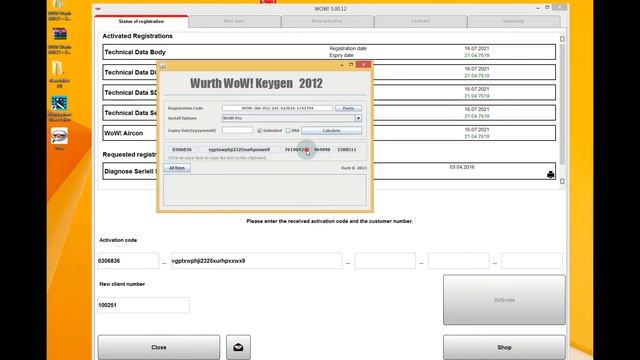The height and width of the screenshot is (360, 640).
Task: Copy the keygen key field 1588511
Action: pyautogui.click(x=347, y=150)
